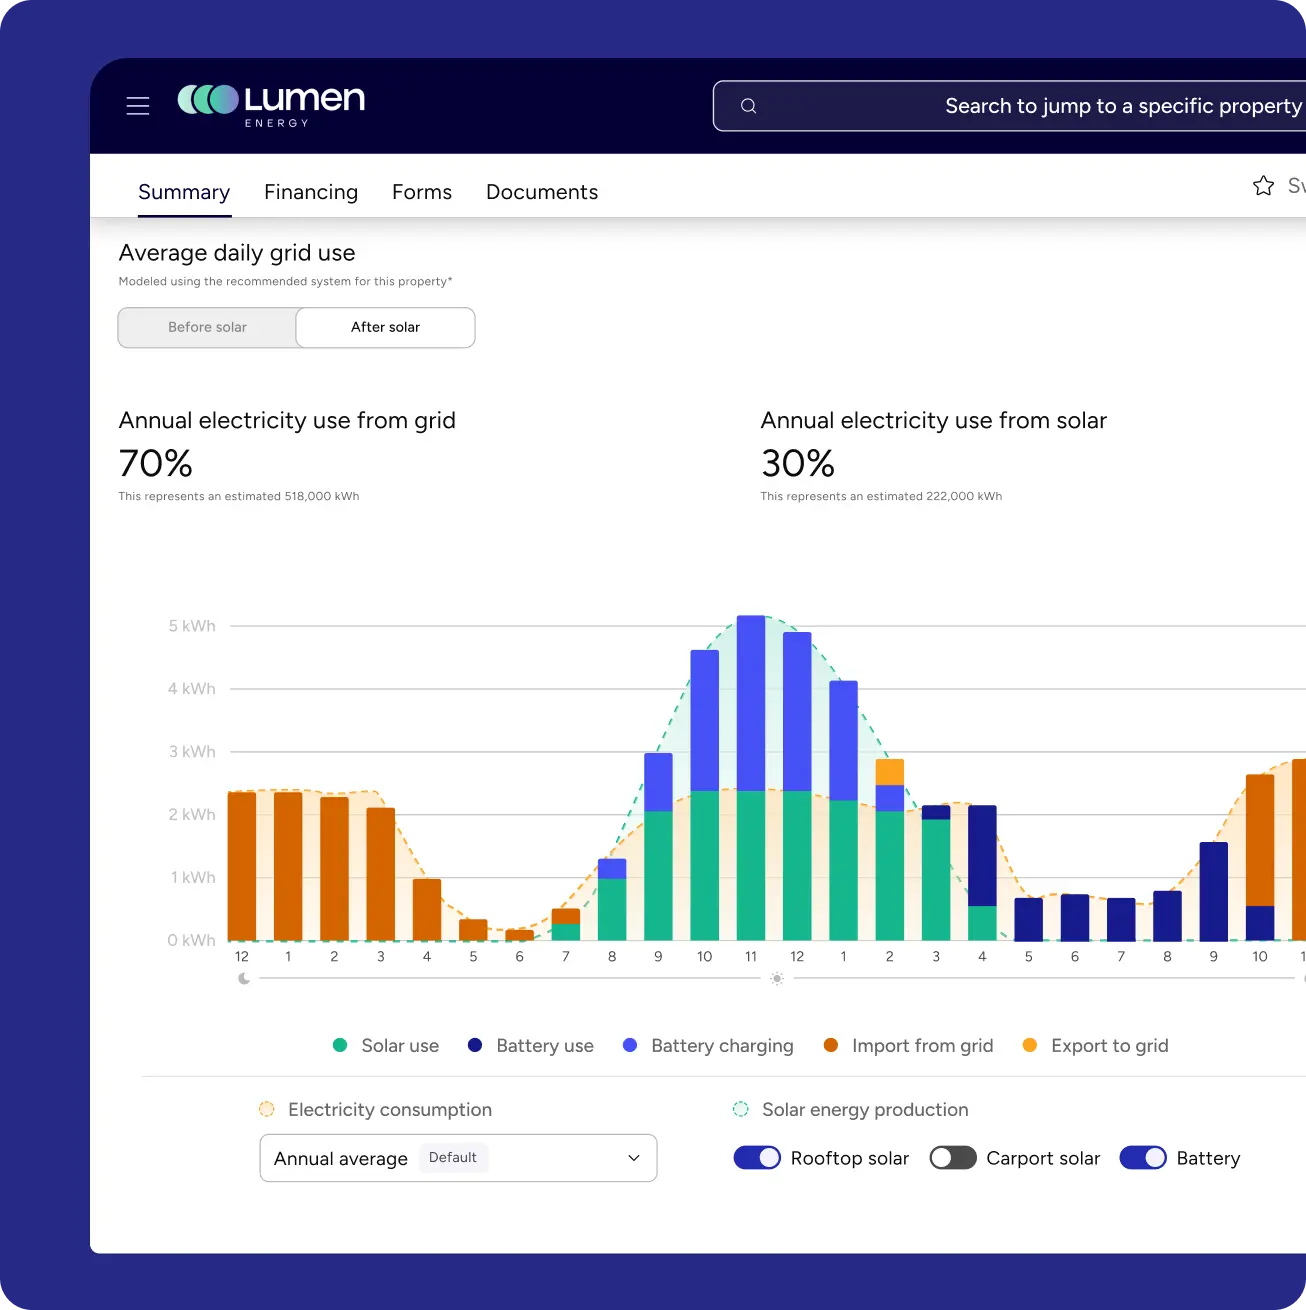This screenshot has height=1310, width=1306.
Task: Disable the Rooftop solar toggle
Action: click(x=757, y=1157)
